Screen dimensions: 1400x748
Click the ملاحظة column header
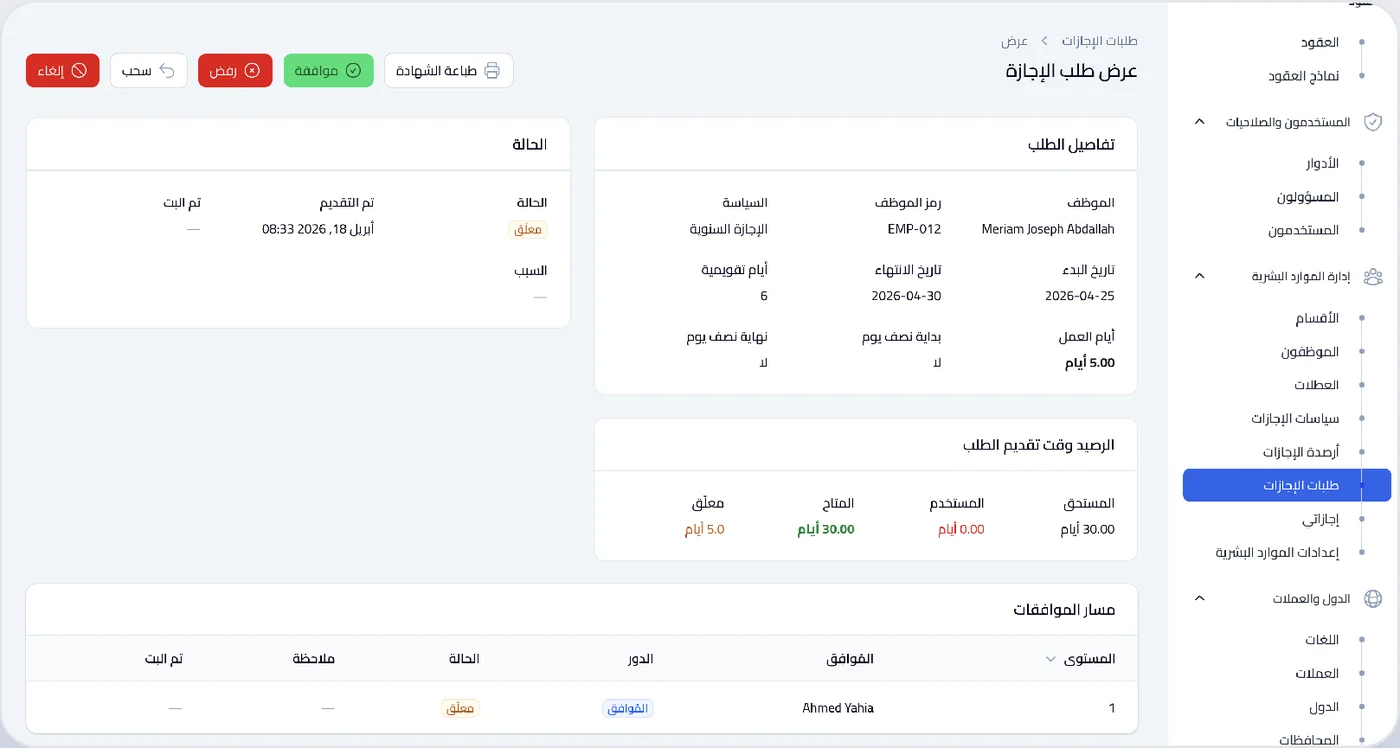pos(314,659)
